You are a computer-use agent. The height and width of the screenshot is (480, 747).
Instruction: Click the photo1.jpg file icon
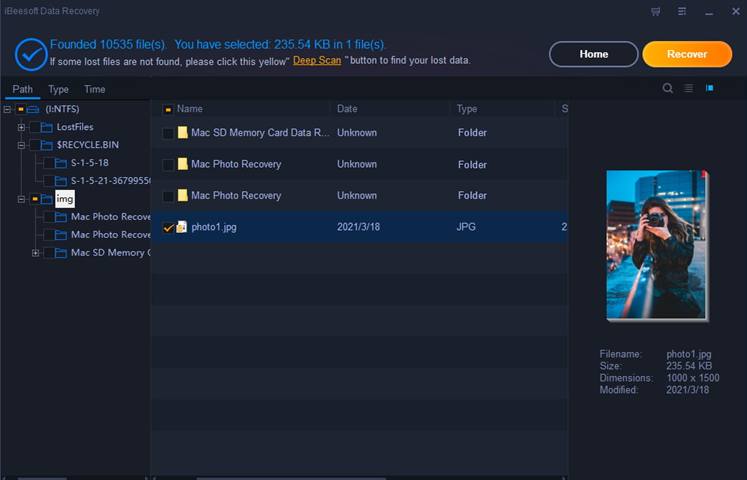[182, 227]
